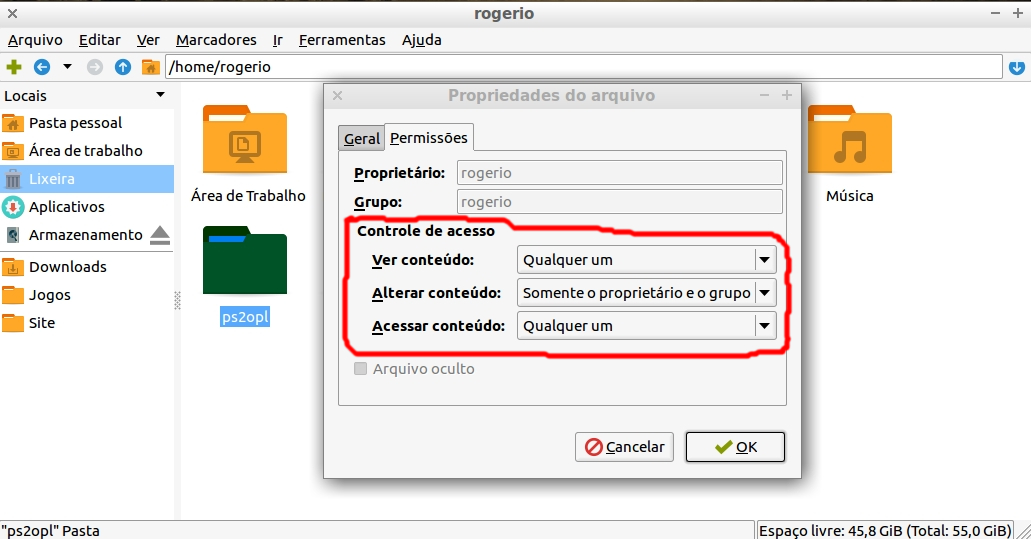This screenshot has height=539, width=1031.
Task: Select the ps2opl folder icon
Action: pos(245,262)
